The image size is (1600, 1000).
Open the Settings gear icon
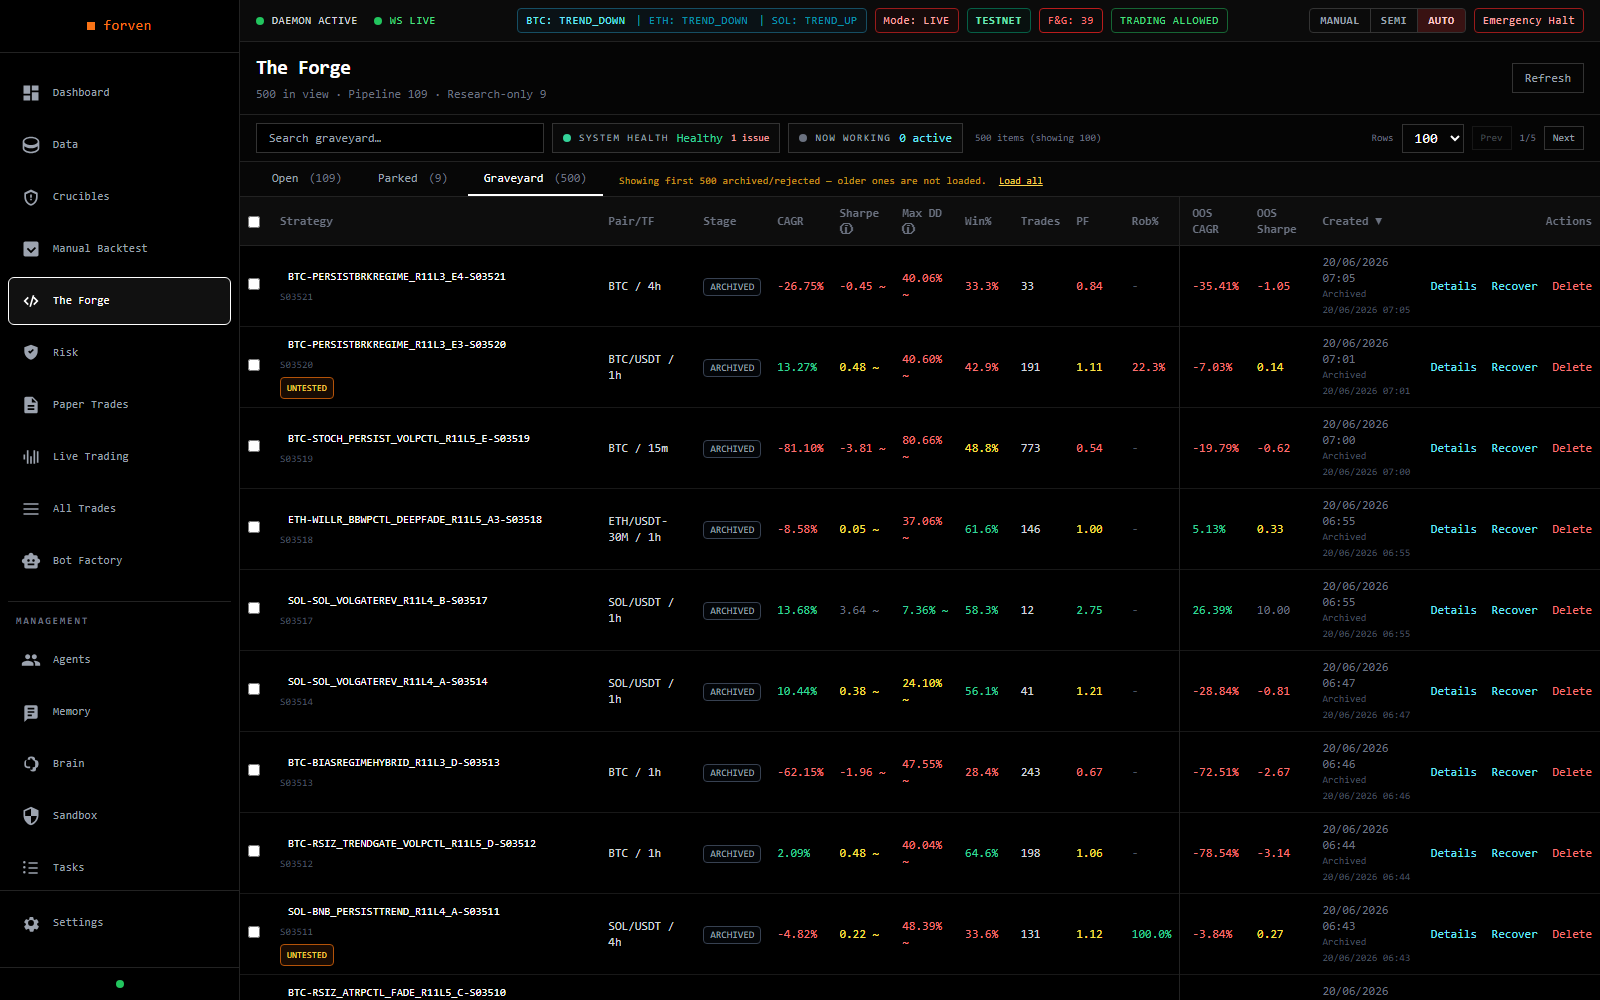(x=31, y=924)
